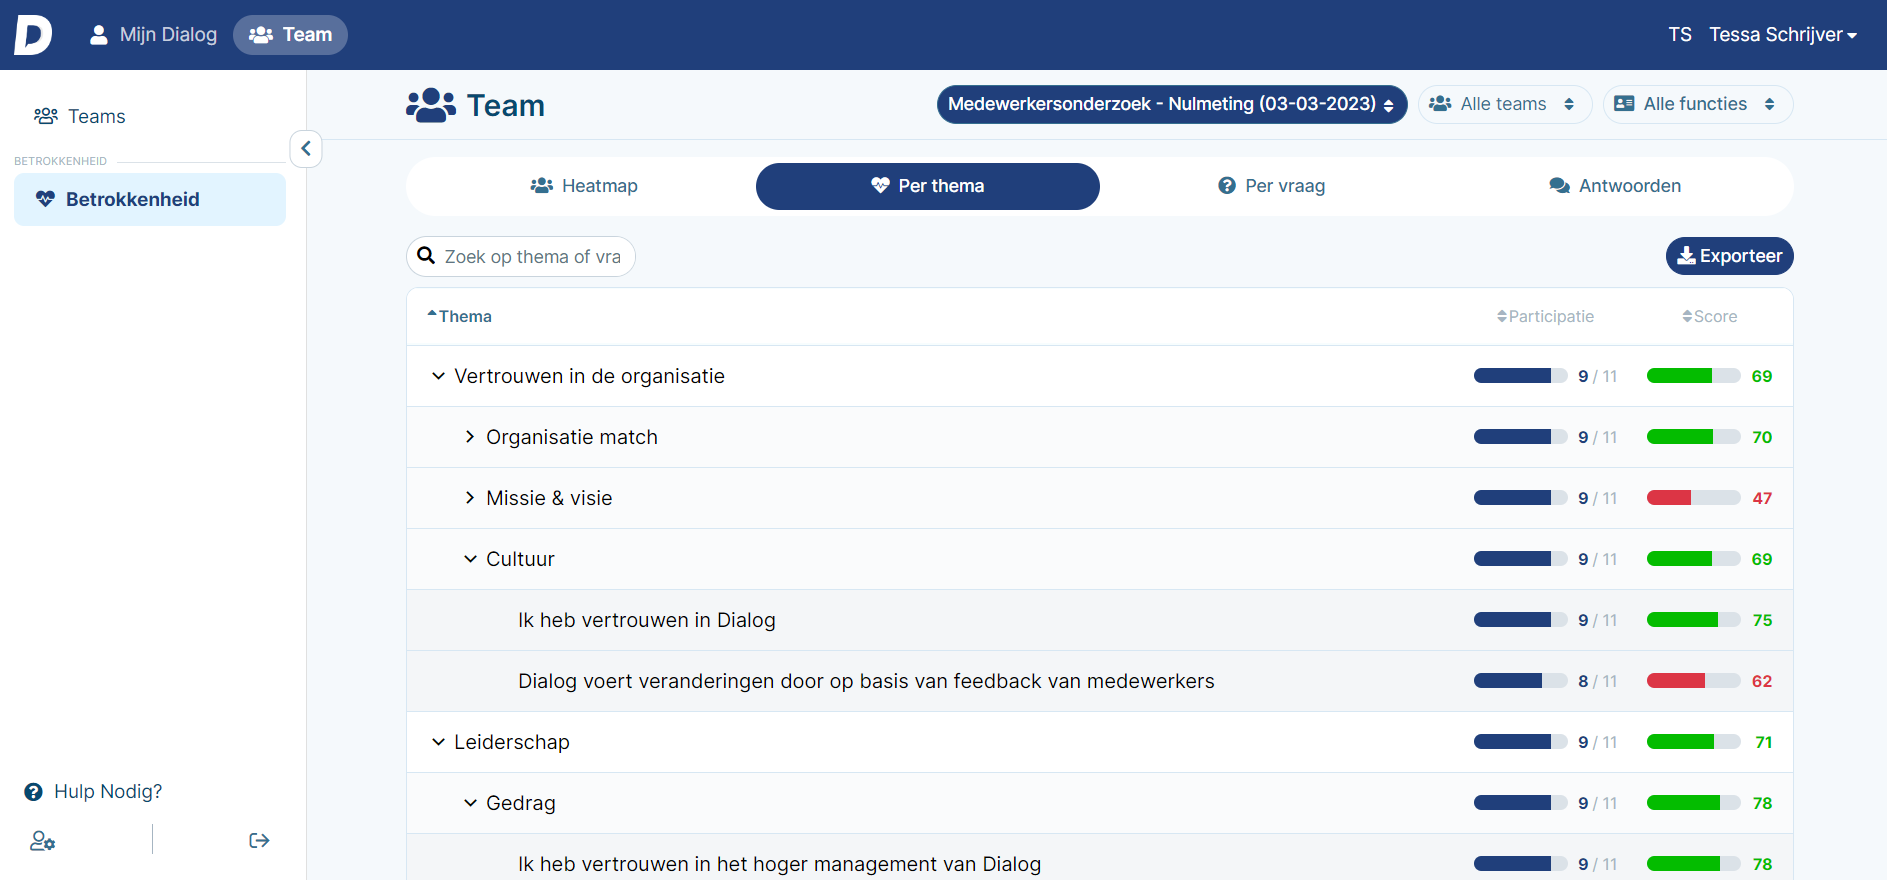Collapse the Vertrouwen in de organisatie theme
Screen dimensions: 1887x880
(x=438, y=376)
